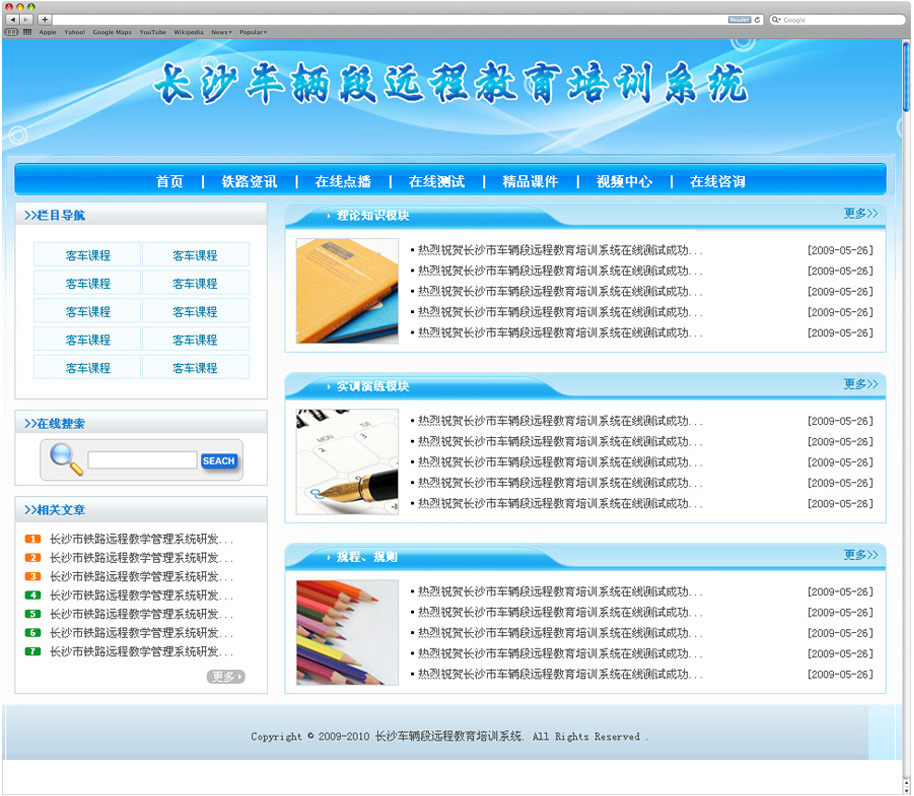Click the Reload icon in address bar
This screenshot has width=914, height=796.
[757, 20]
